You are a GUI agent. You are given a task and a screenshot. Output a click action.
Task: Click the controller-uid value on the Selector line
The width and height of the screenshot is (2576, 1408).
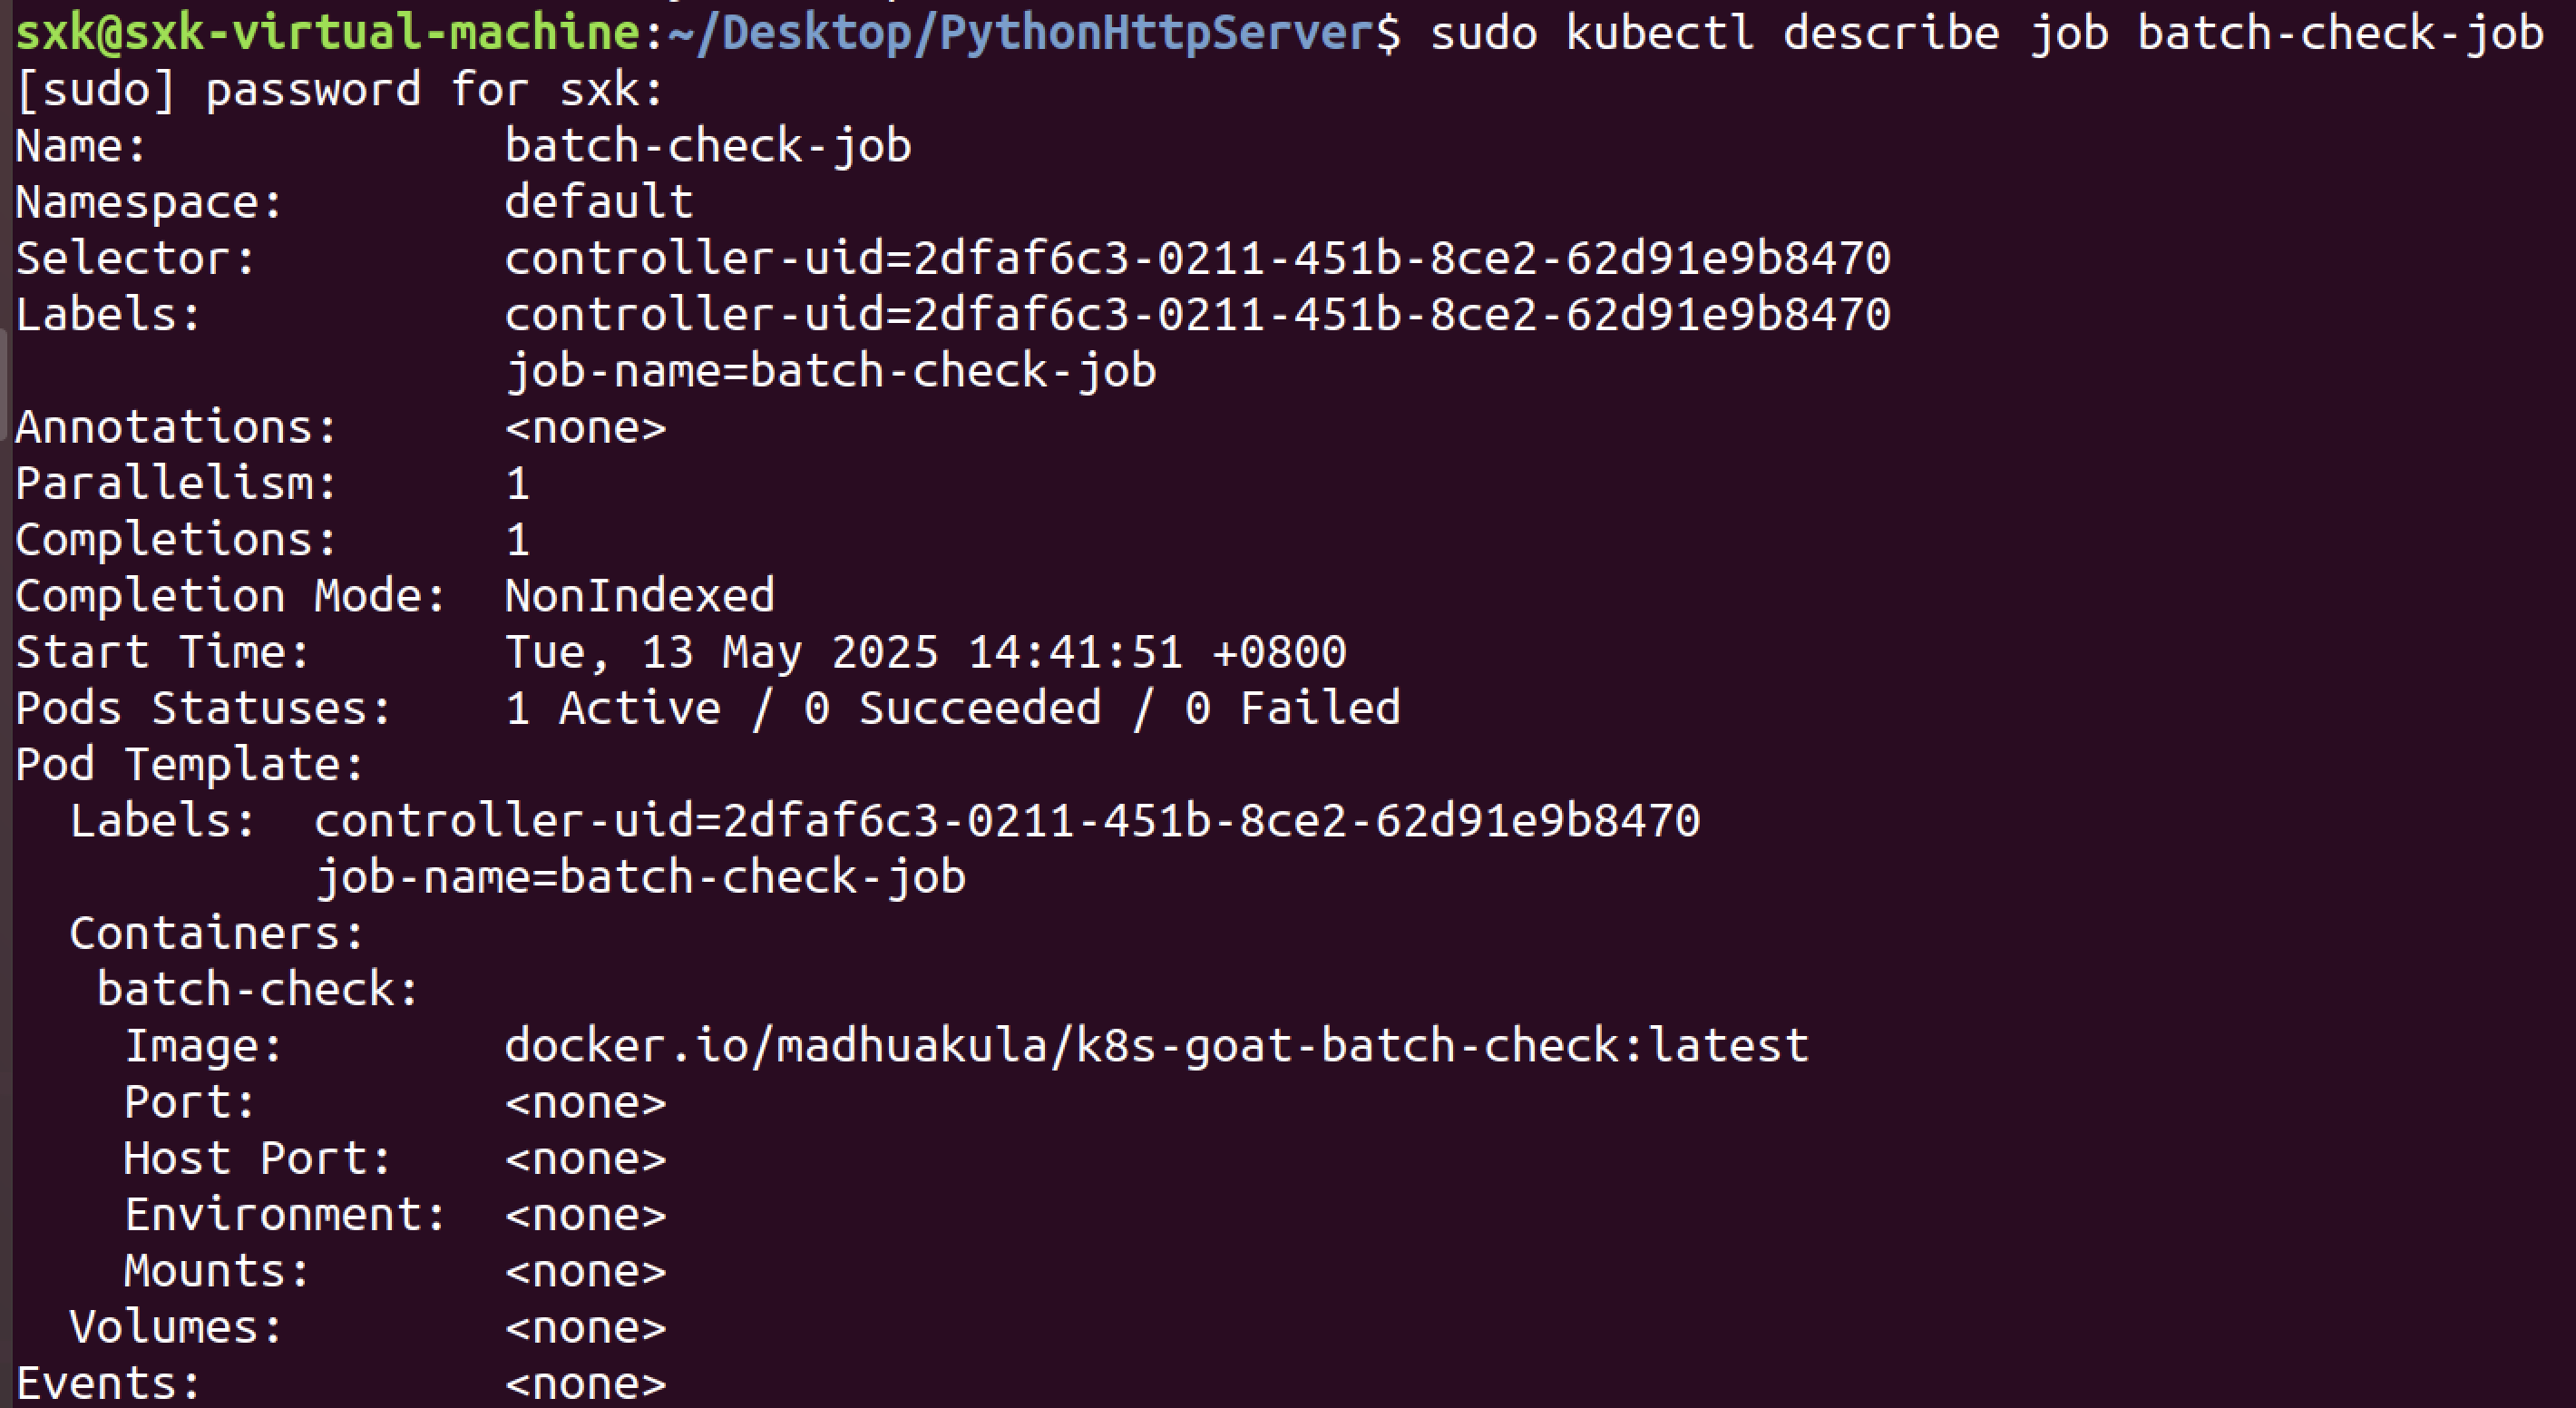pyautogui.click(x=1197, y=258)
